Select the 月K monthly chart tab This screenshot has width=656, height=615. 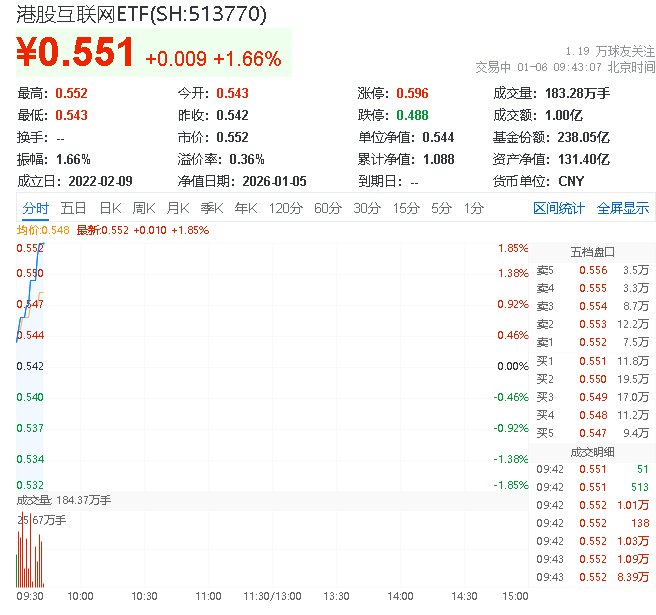pos(178,208)
